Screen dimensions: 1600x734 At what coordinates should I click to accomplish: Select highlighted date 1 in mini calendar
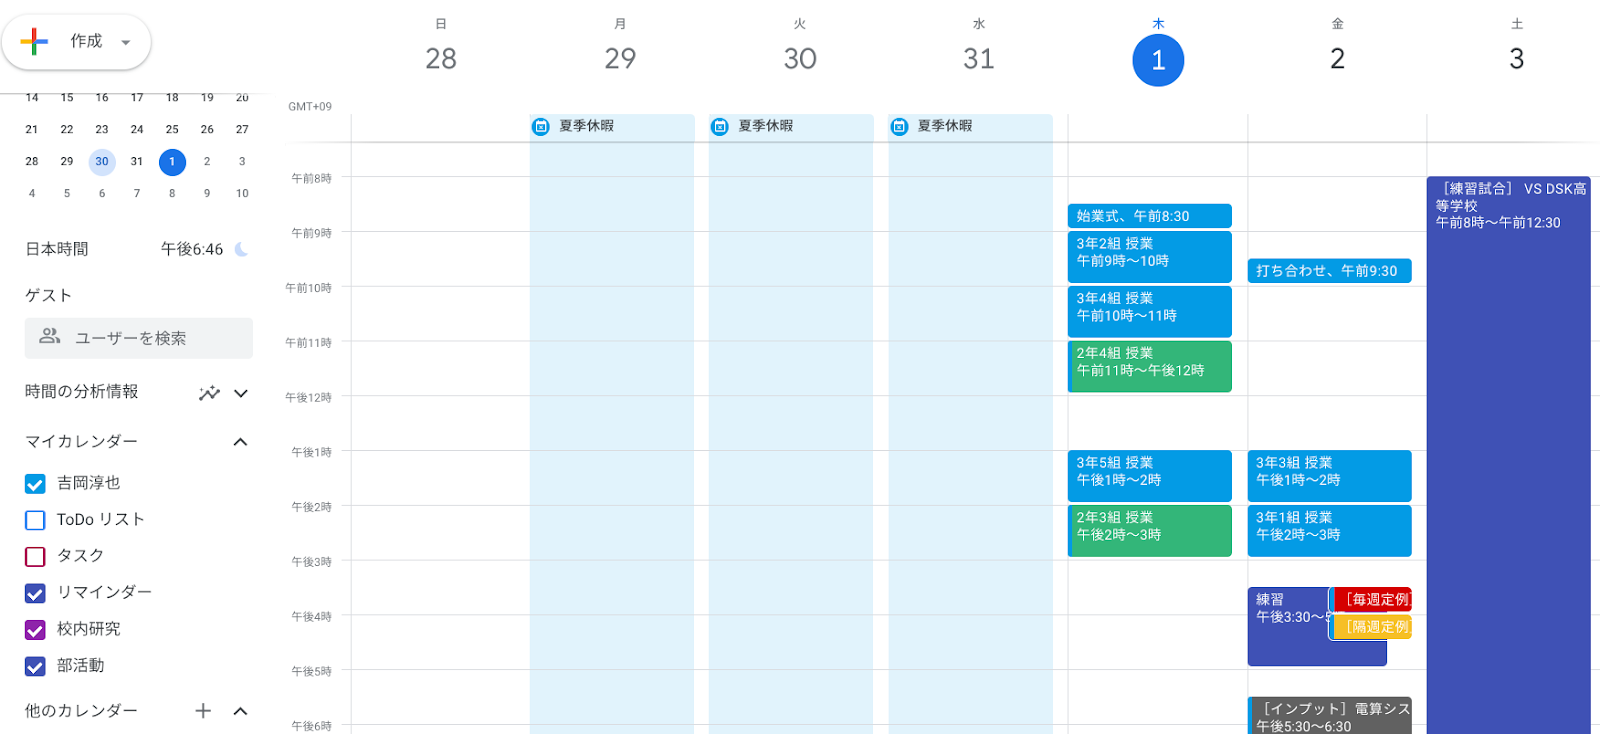172,162
